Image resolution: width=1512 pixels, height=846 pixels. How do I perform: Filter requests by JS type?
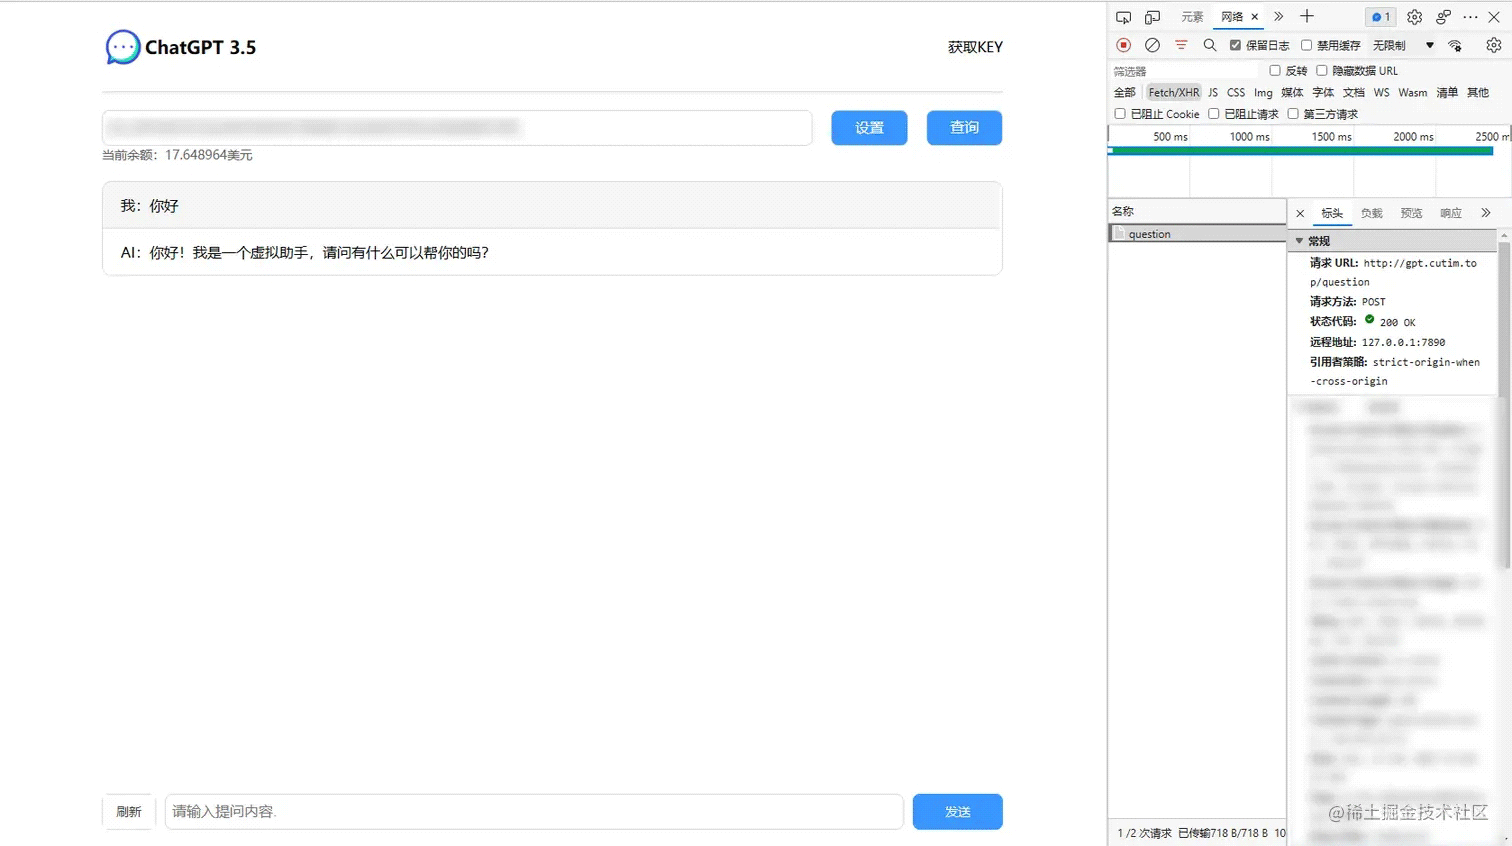pos(1213,92)
